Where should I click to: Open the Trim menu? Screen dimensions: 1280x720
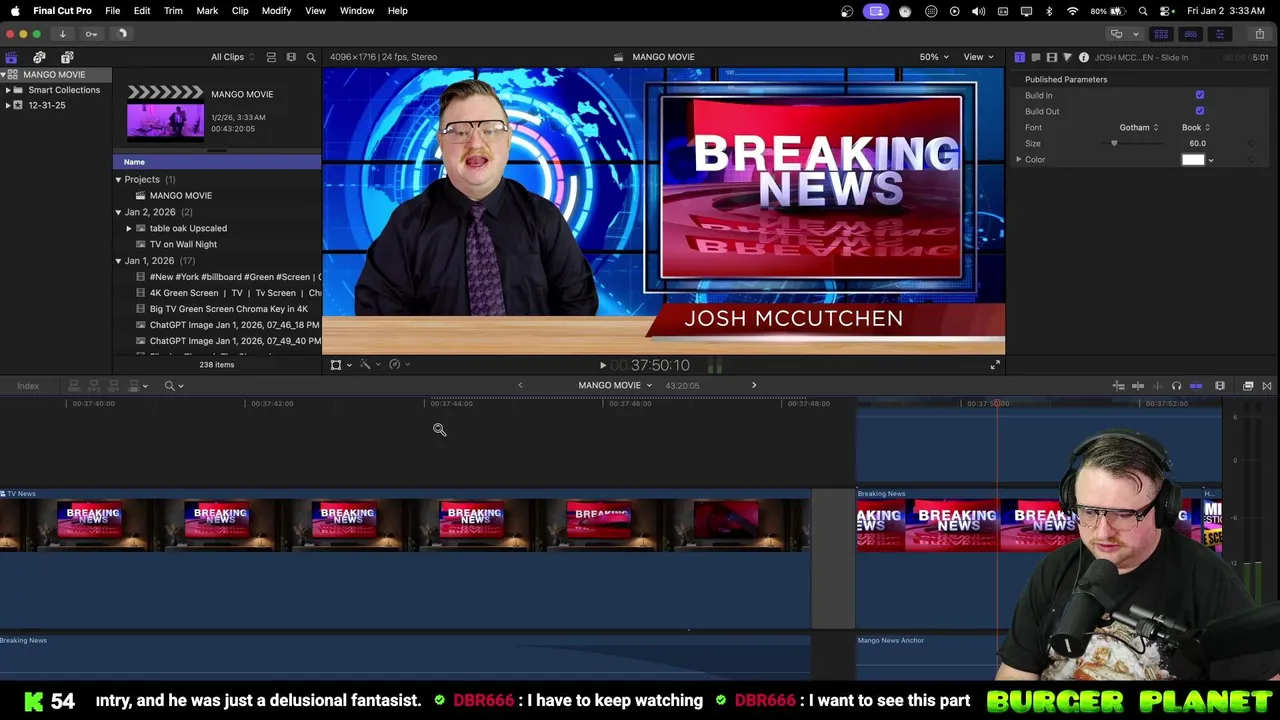[173, 11]
